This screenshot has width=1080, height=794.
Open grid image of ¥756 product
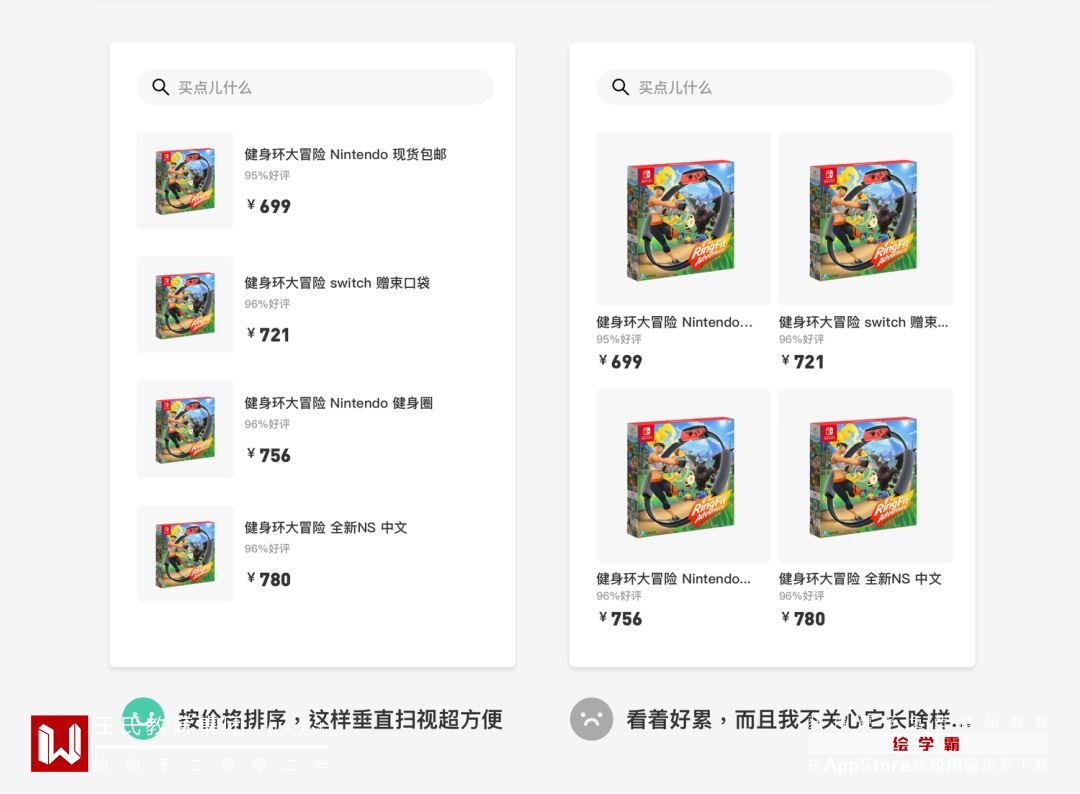683,476
